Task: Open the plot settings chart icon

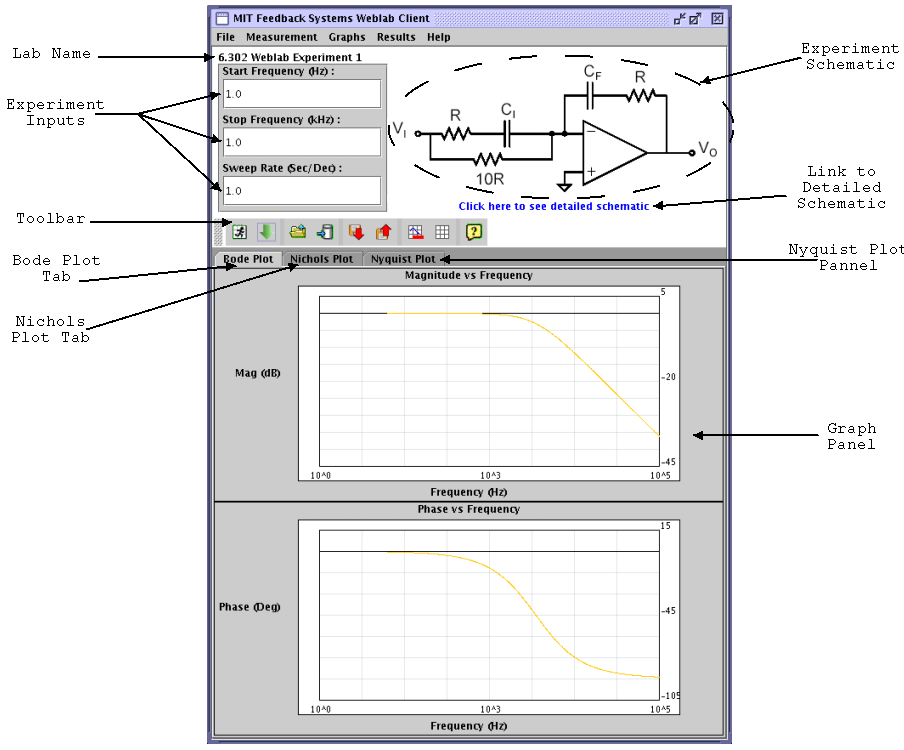Action: click(416, 231)
